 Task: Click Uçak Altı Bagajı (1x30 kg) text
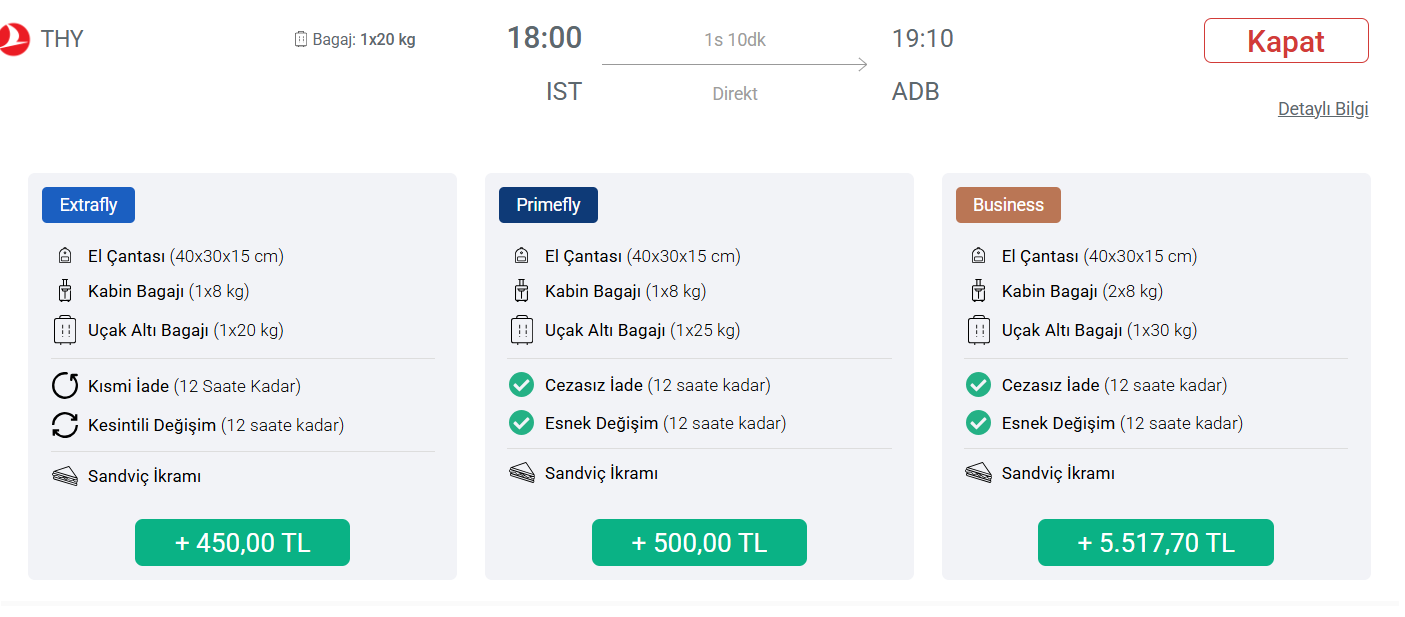[x=1100, y=330]
